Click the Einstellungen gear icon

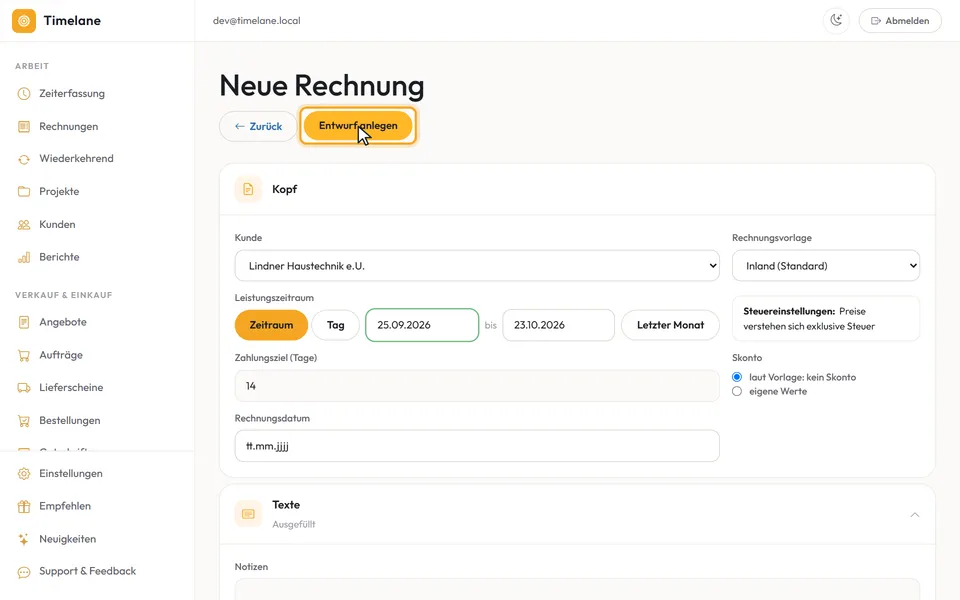(x=24, y=474)
